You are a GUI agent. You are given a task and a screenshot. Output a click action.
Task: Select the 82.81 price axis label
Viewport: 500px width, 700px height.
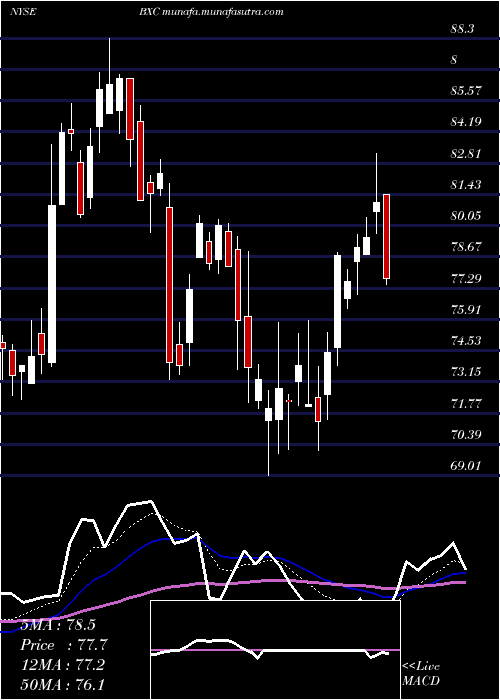click(466, 153)
